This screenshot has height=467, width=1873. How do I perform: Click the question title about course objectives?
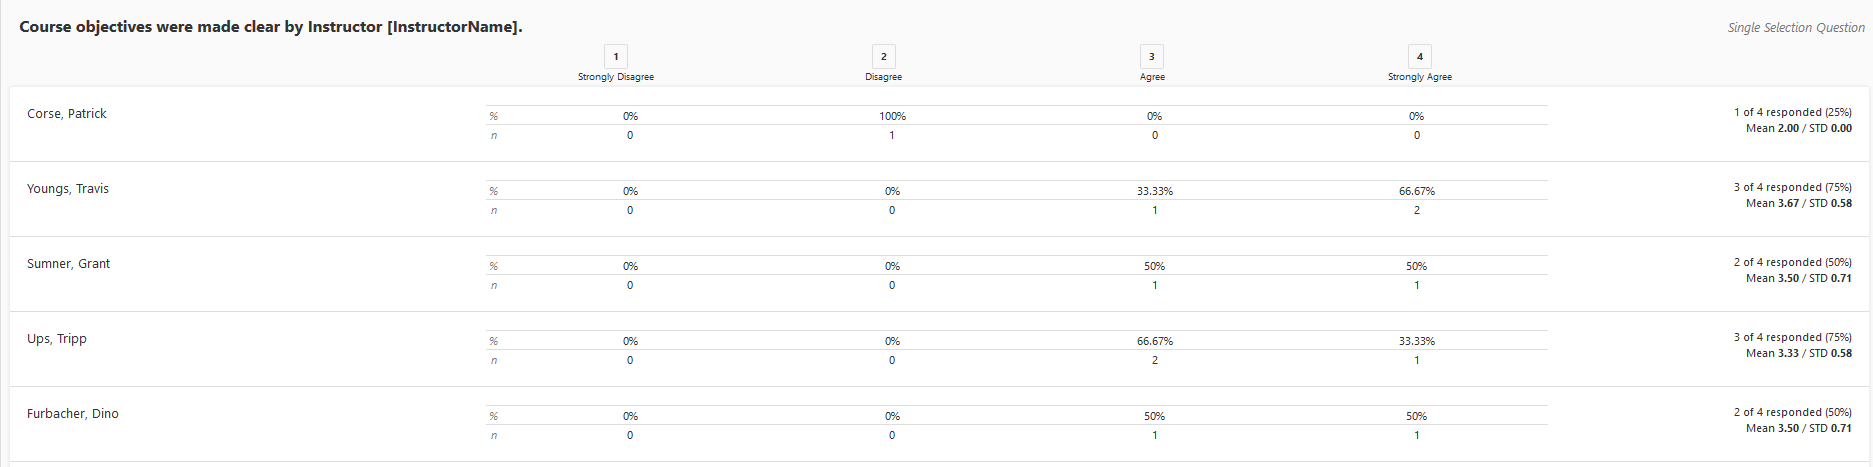[271, 27]
